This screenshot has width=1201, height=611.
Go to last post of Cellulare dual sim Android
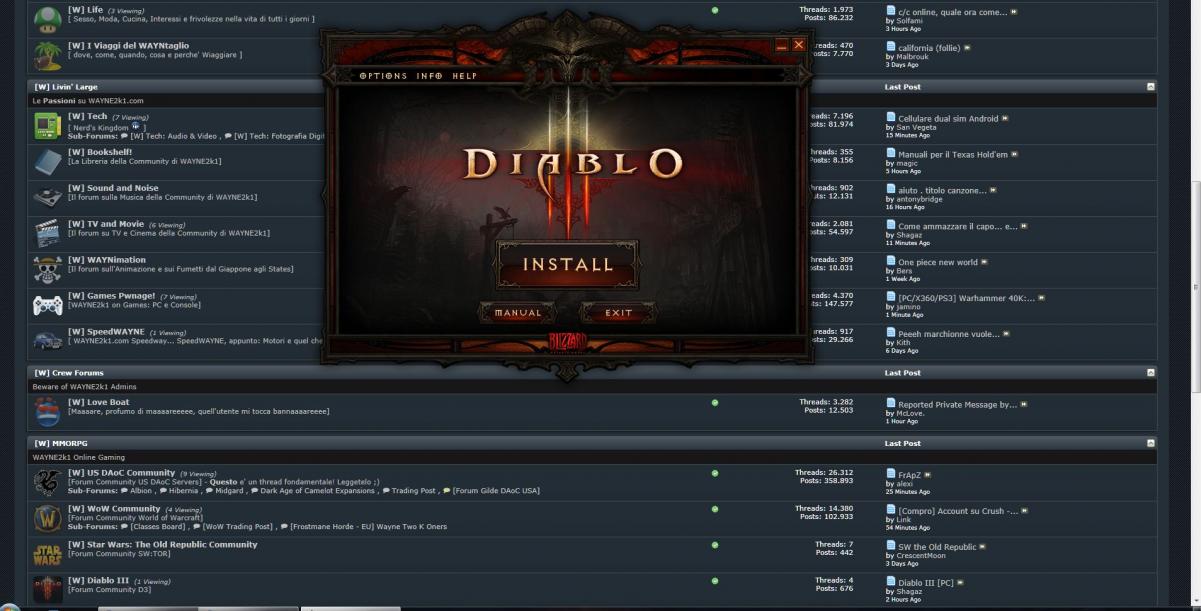[x=1004, y=119]
